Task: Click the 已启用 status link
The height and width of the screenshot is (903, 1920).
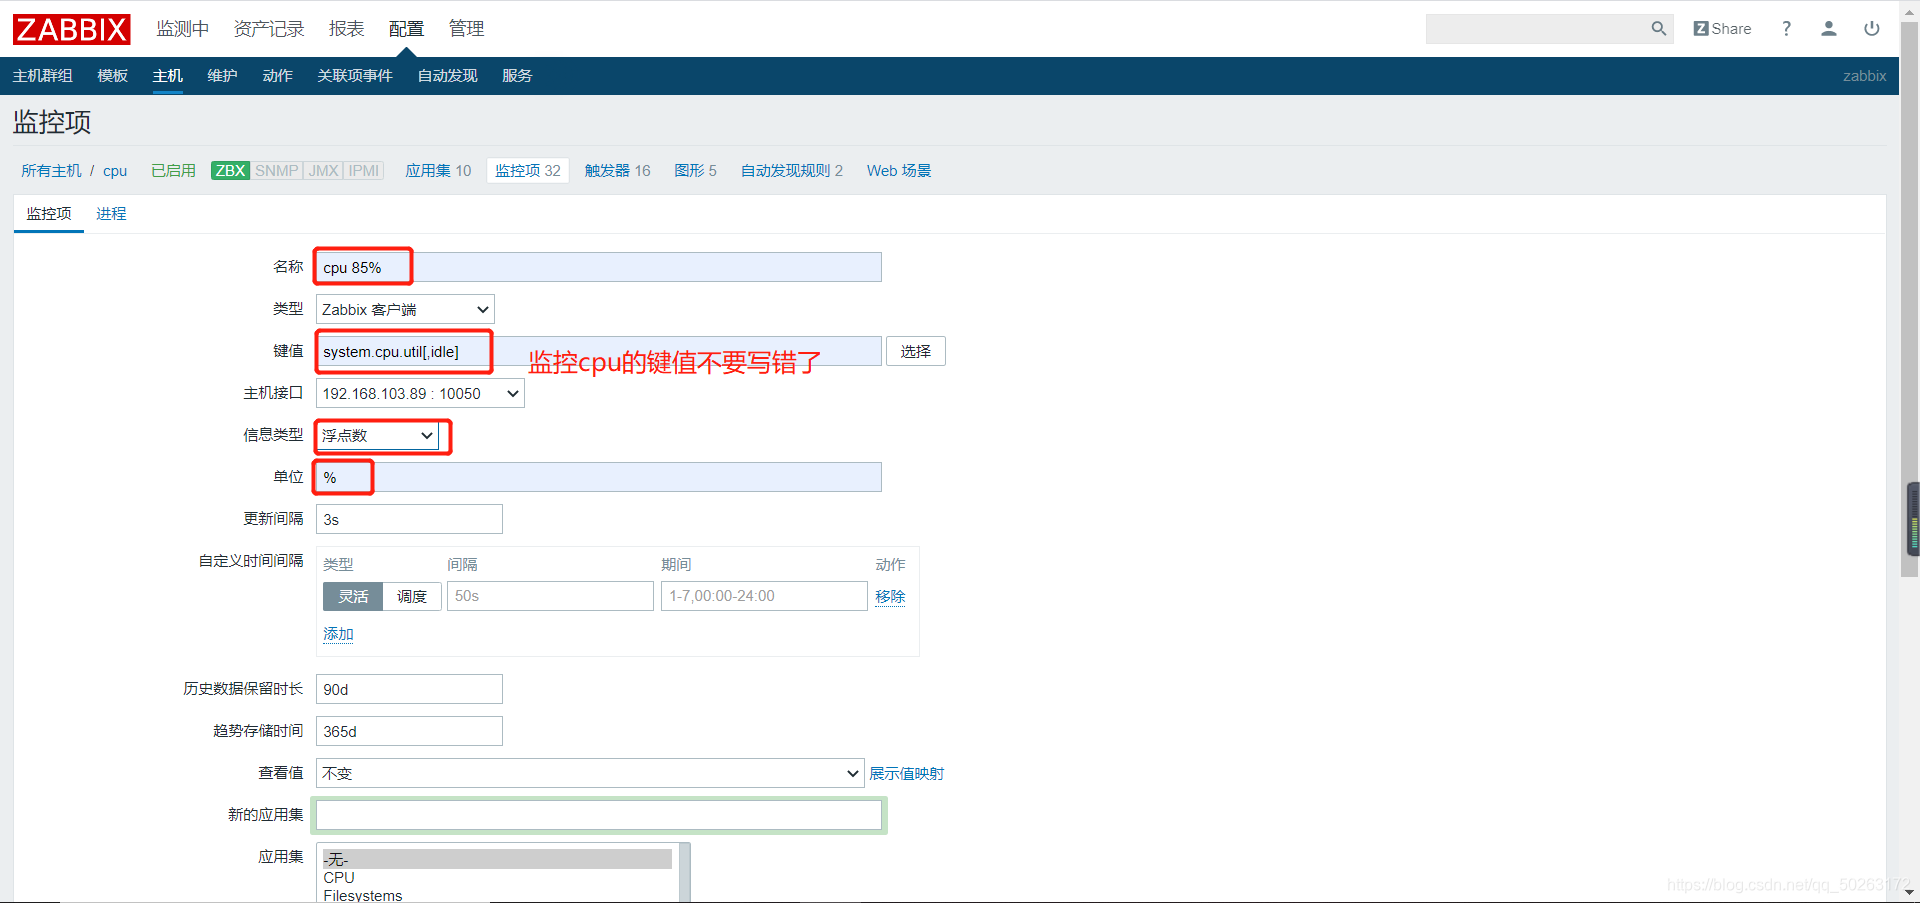Action: click(x=173, y=171)
